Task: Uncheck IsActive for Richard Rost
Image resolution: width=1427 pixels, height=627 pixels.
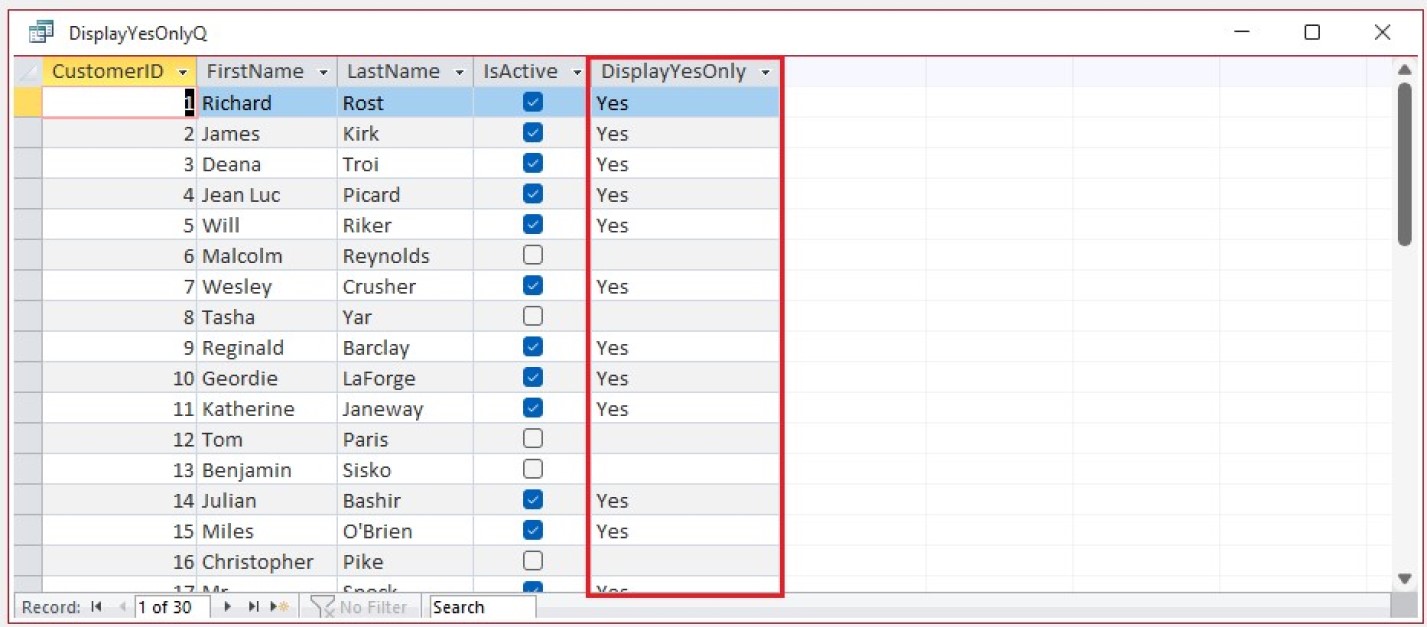Action: [532, 102]
